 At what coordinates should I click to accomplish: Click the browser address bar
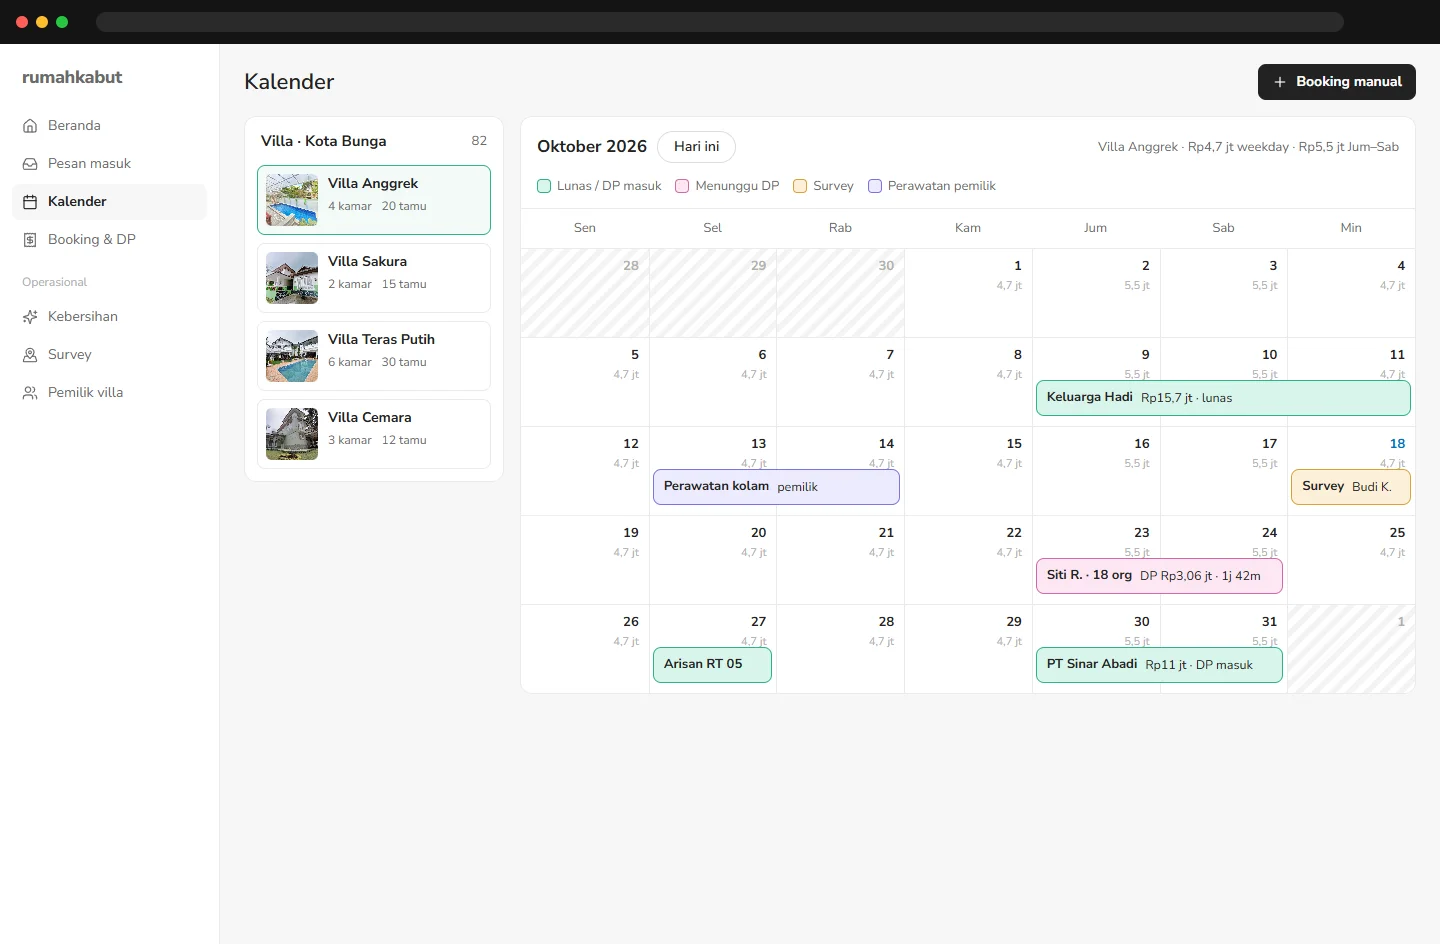click(720, 22)
